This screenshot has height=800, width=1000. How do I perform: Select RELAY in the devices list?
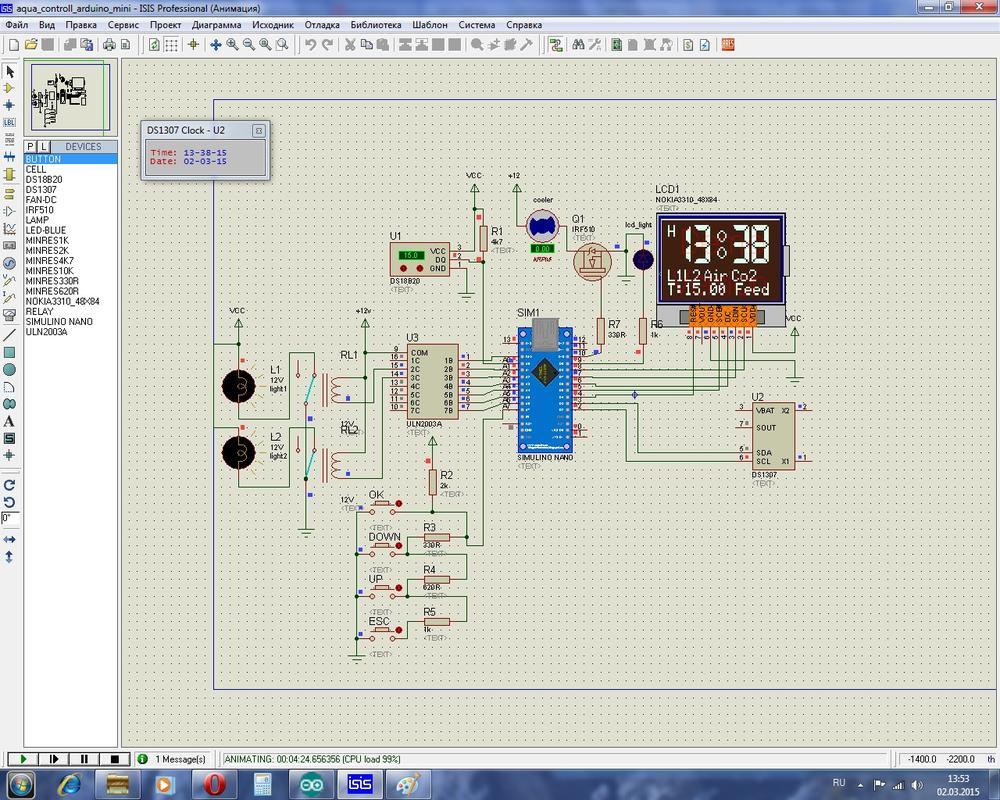[x=39, y=311]
